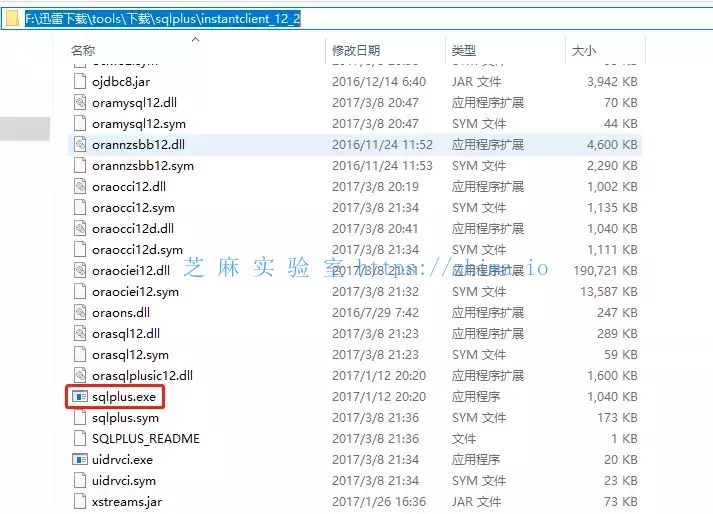
Task: Sort by 修改日期 column header
Action: 356,50
